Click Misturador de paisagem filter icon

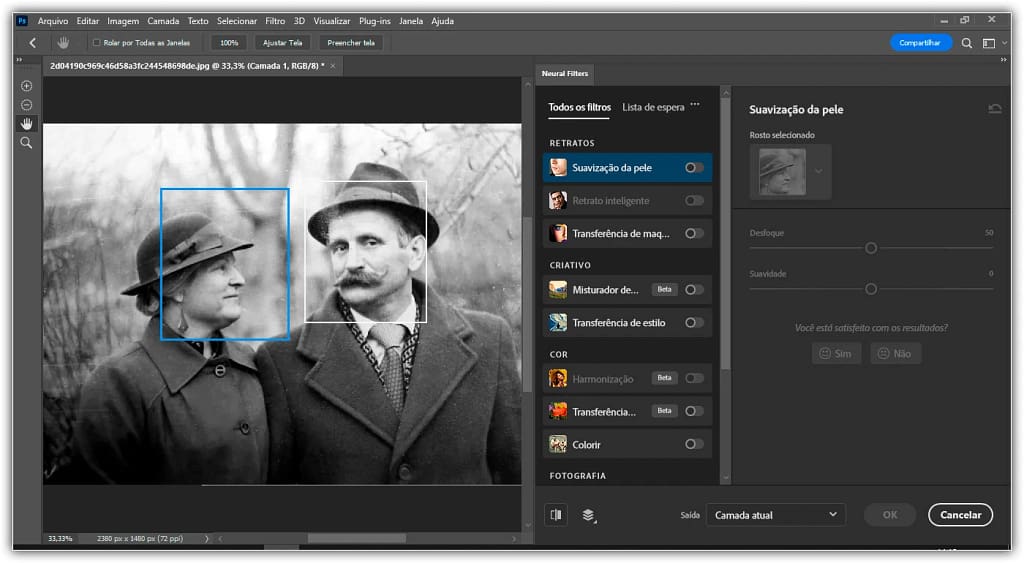coord(558,289)
